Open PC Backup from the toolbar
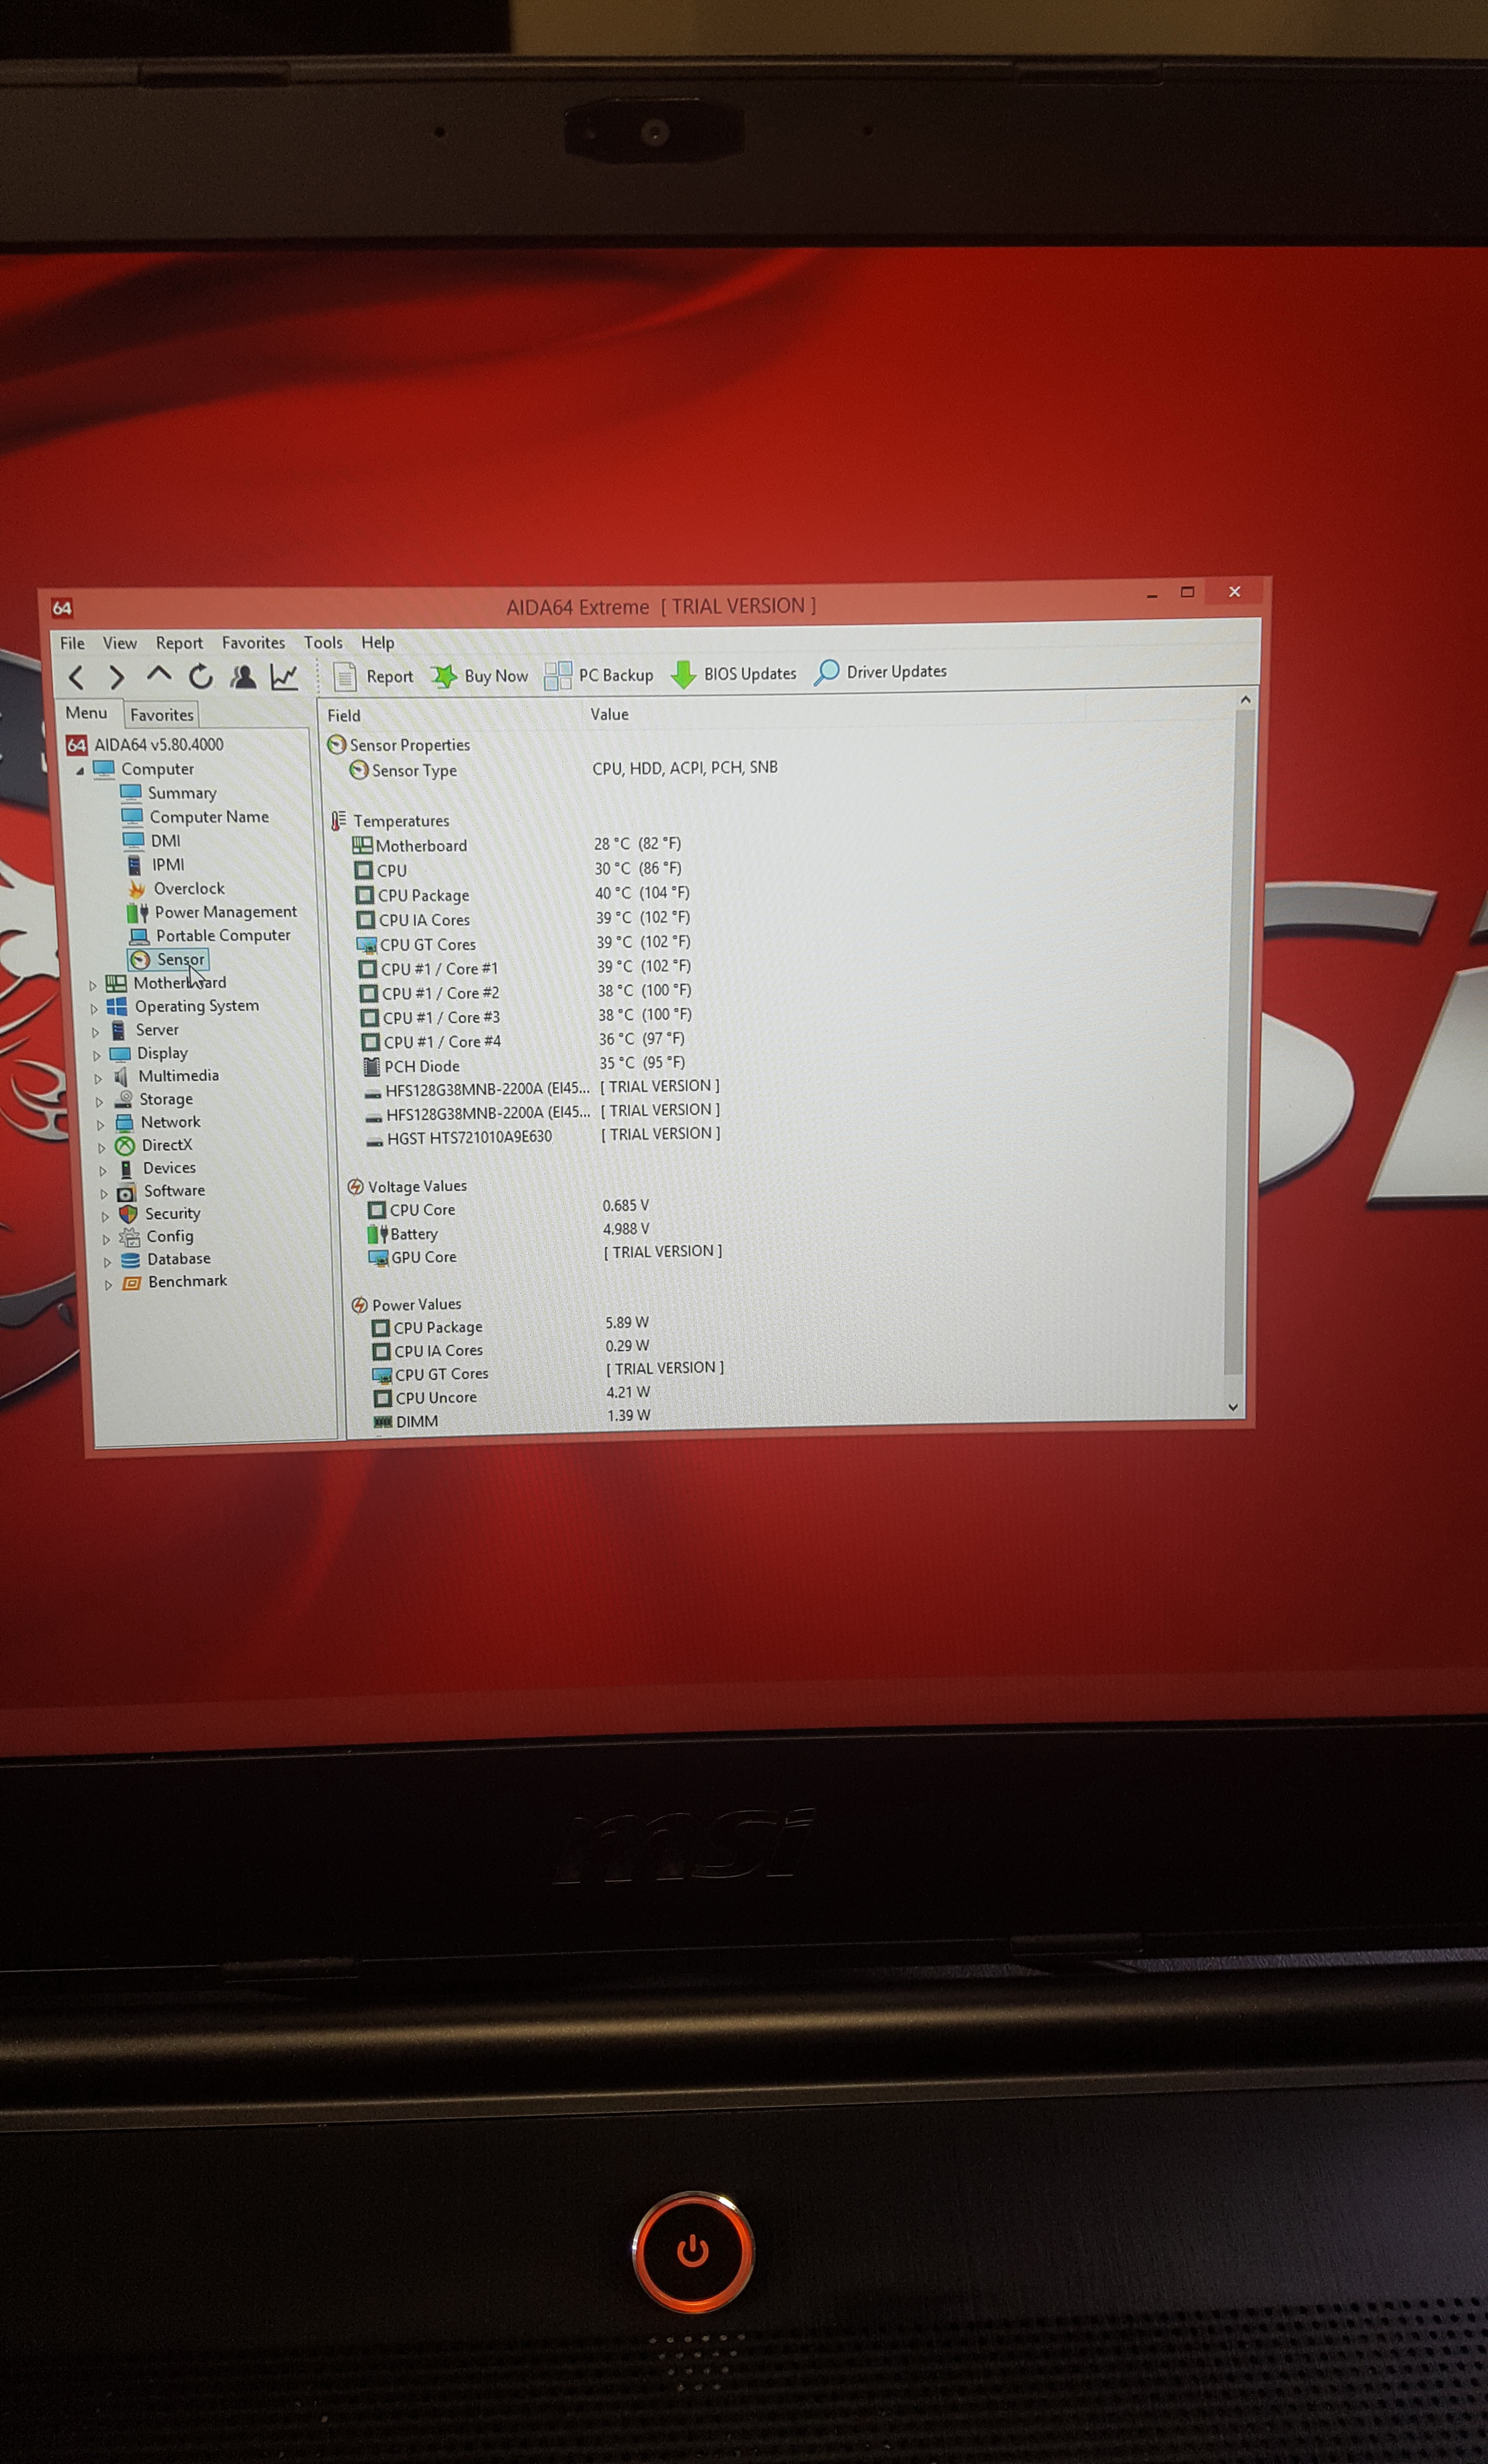The image size is (1488, 2464). [x=599, y=675]
